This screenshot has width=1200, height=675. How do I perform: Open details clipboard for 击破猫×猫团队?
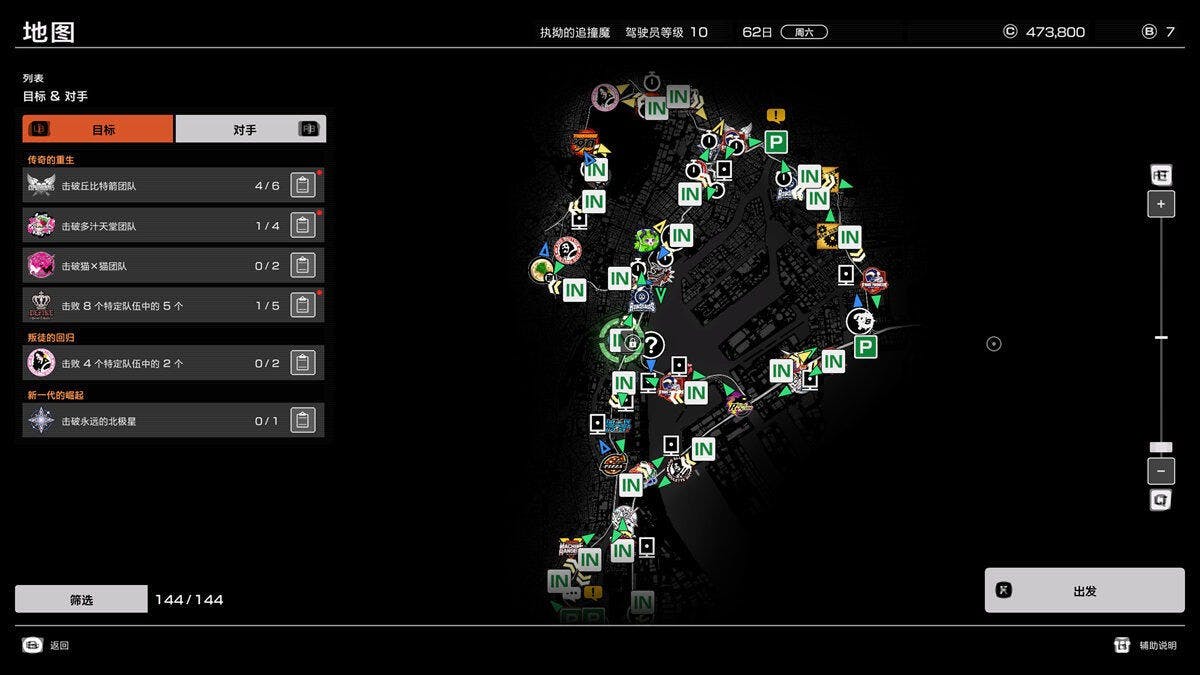click(x=303, y=266)
